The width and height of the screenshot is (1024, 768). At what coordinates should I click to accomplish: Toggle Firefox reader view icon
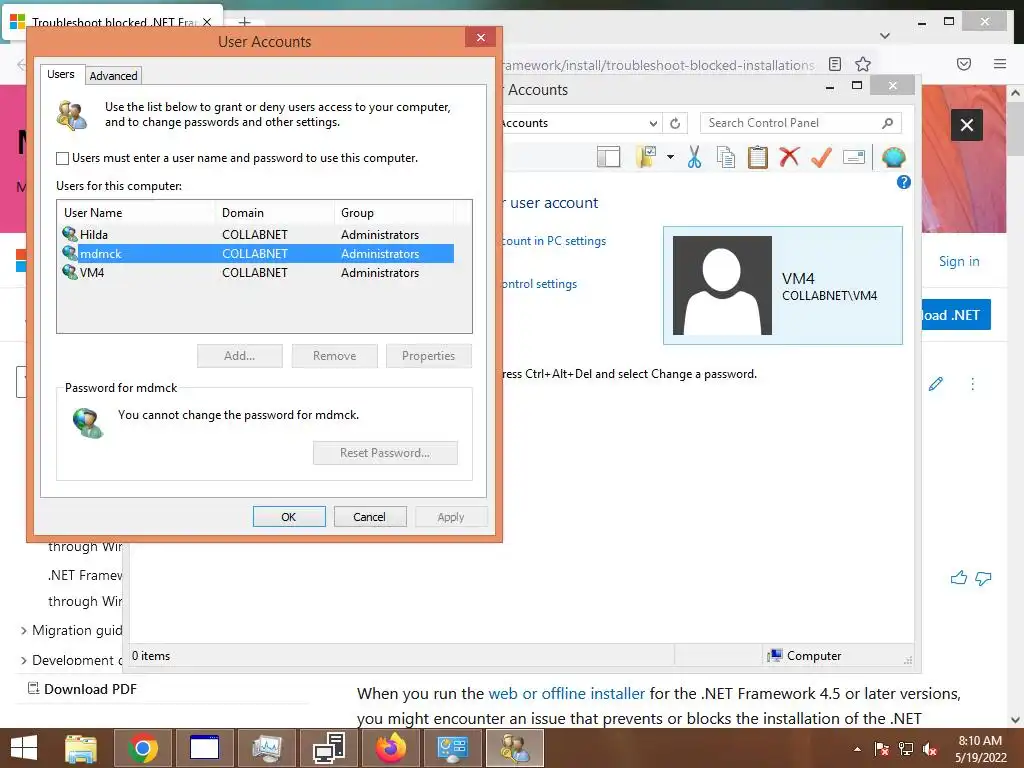pos(834,64)
